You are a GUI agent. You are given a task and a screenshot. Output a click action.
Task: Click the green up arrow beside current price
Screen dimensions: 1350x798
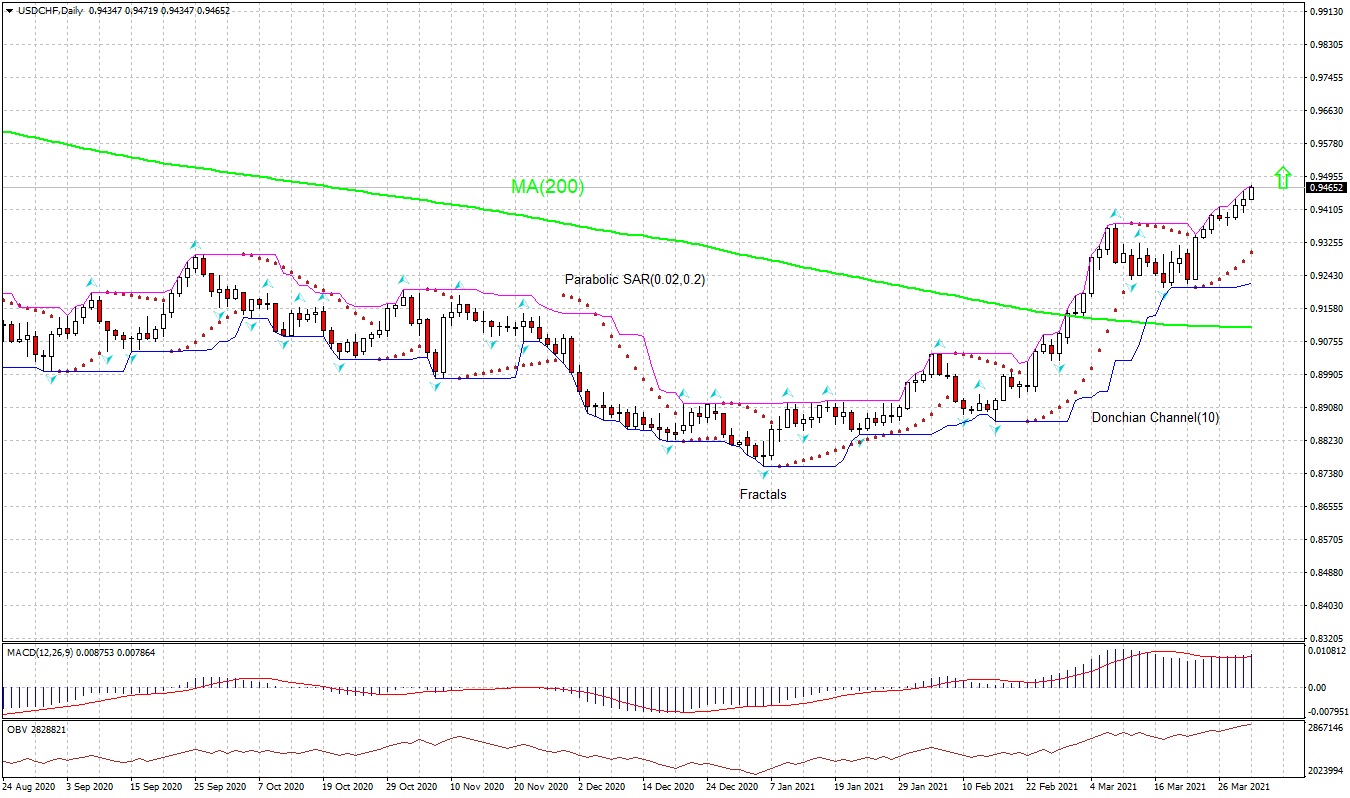(x=1282, y=177)
